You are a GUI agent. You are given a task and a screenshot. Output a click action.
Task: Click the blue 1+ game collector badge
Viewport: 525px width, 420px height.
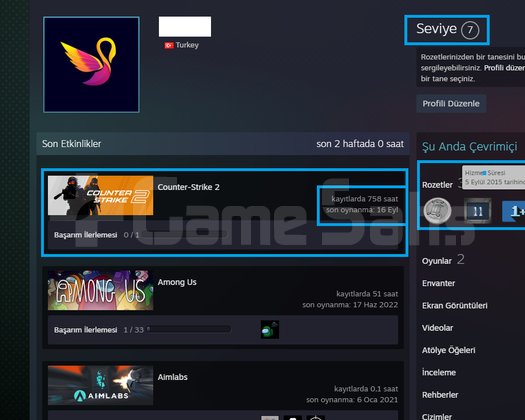[x=514, y=211]
